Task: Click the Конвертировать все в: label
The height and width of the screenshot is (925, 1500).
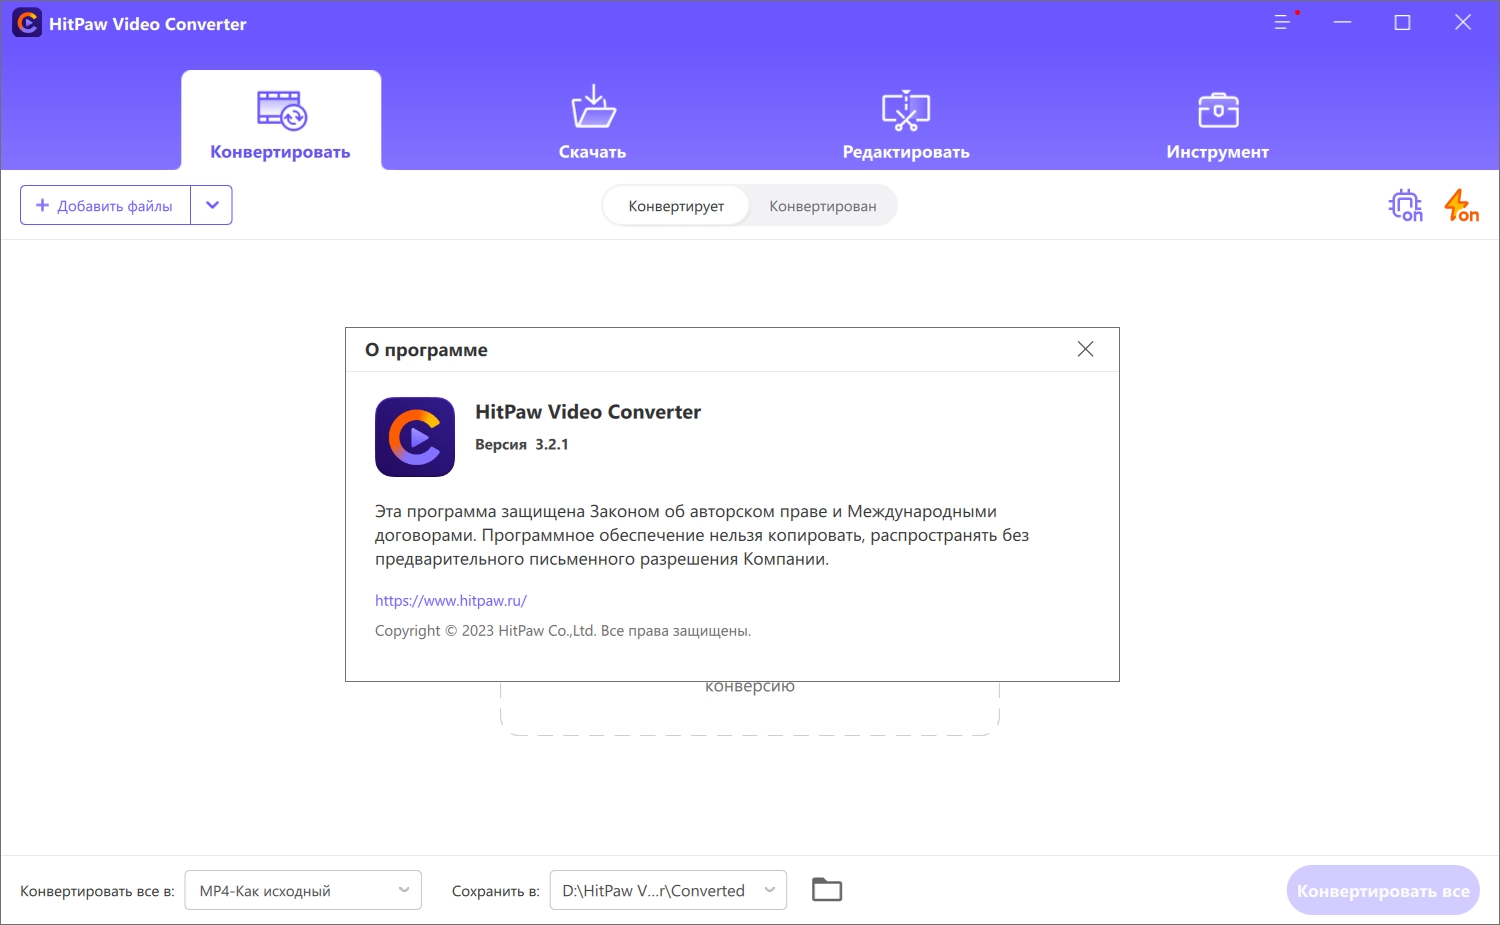Action: coord(97,891)
